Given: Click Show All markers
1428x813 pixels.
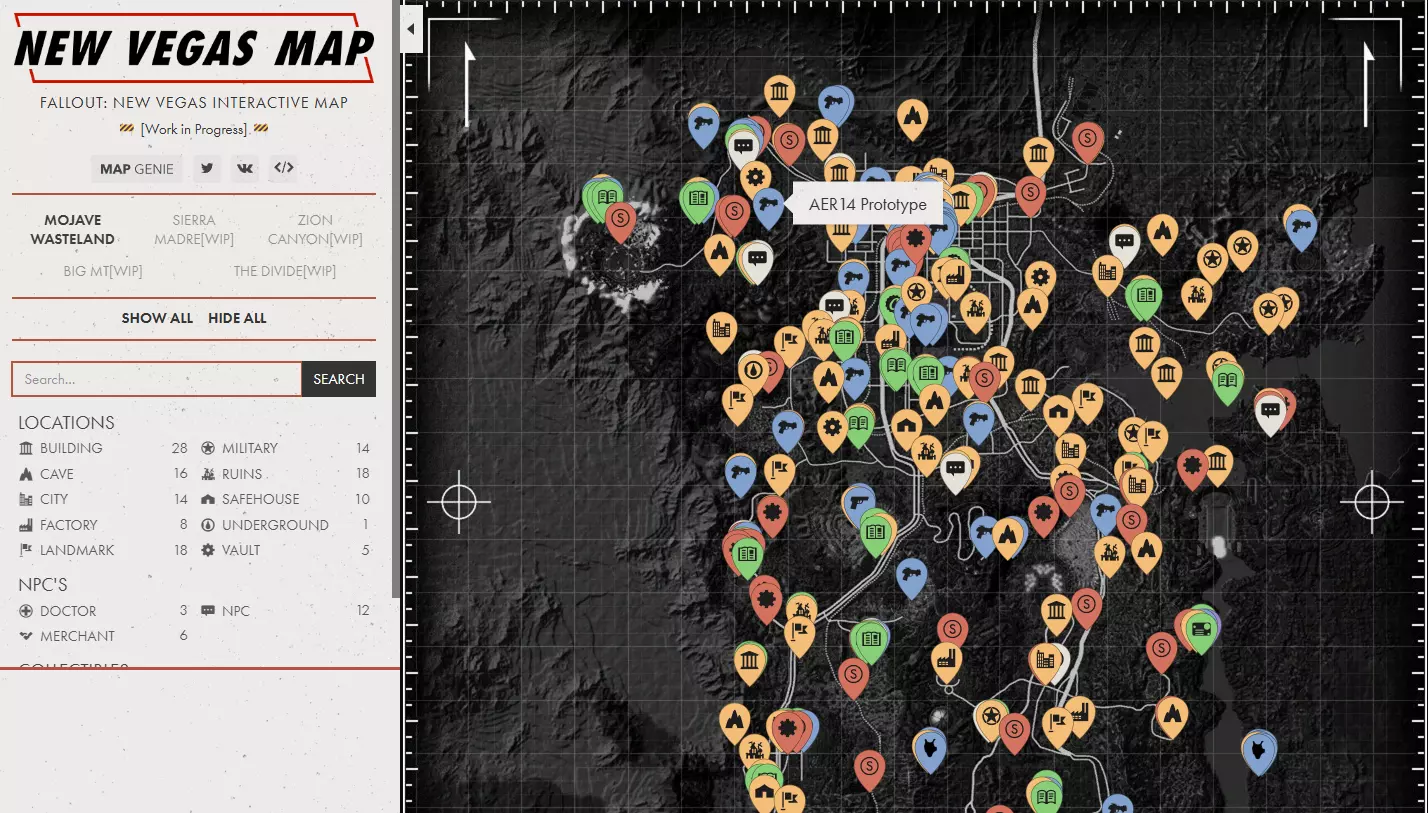Looking at the screenshot, I should click(157, 318).
